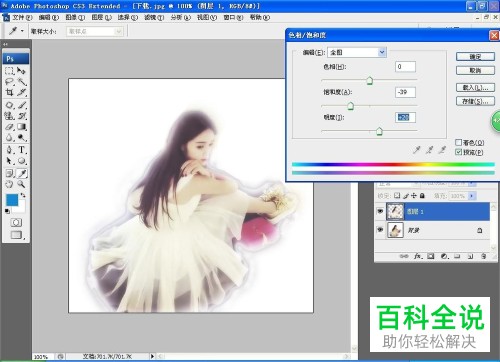
Task: Delete layer using the trash icon
Action: (x=483, y=256)
